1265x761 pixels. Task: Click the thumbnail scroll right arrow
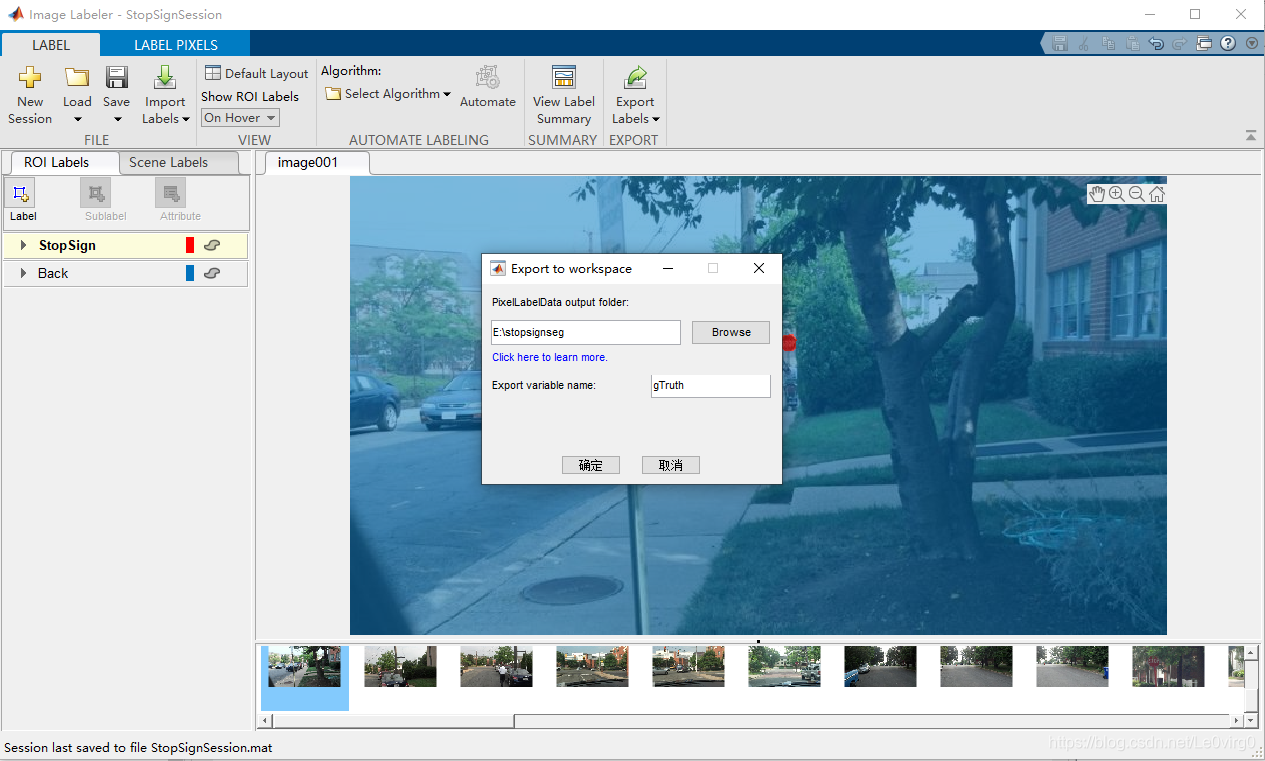tap(1238, 720)
